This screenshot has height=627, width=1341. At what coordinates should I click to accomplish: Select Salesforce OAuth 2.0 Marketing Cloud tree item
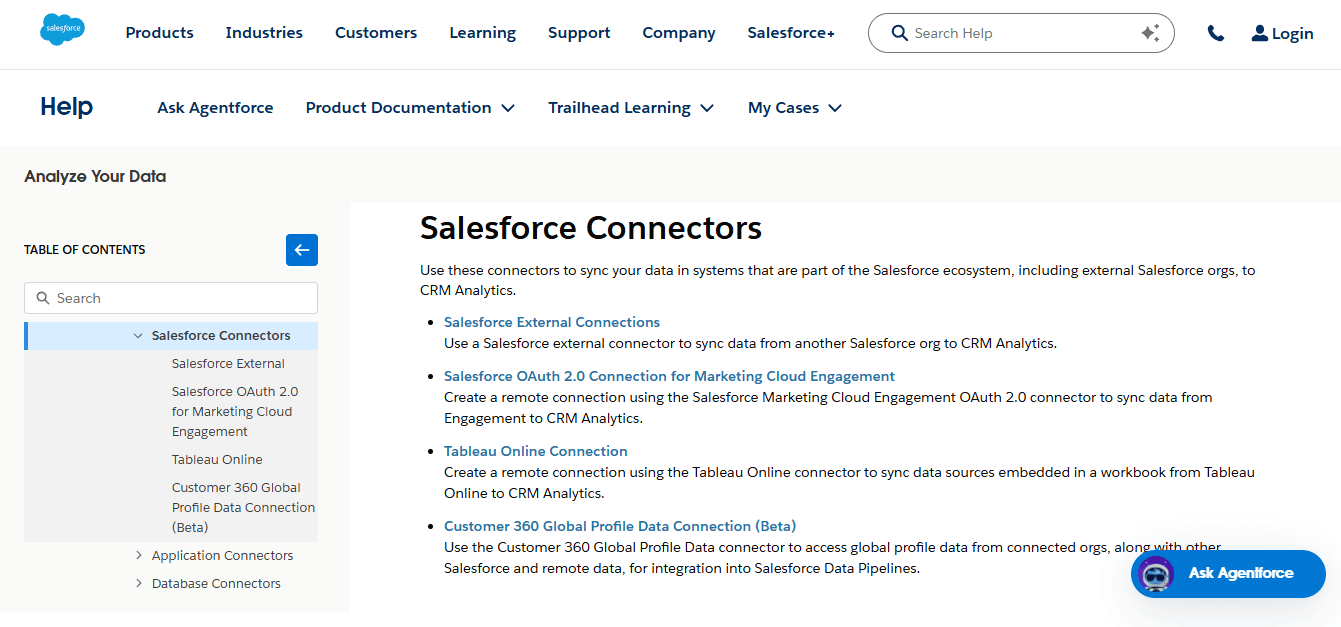pyautogui.click(x=235, y=412)
